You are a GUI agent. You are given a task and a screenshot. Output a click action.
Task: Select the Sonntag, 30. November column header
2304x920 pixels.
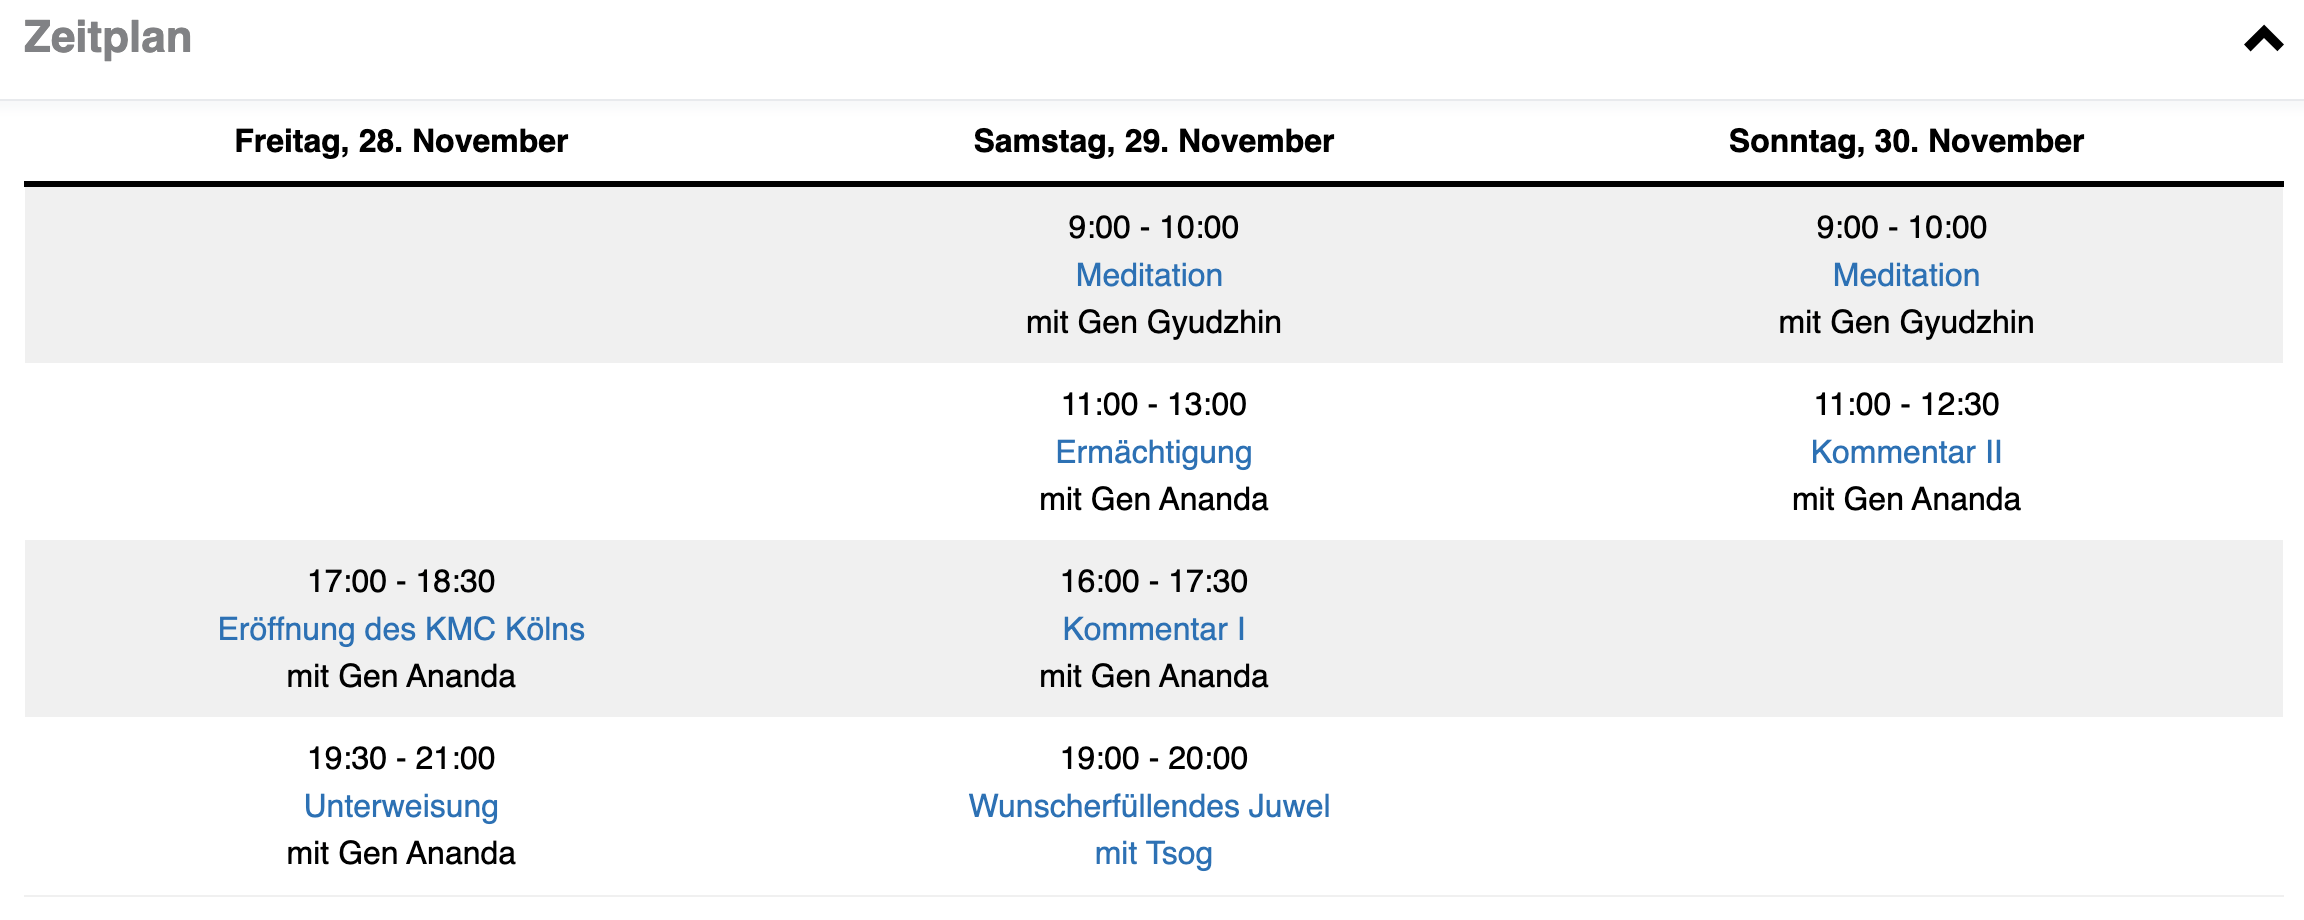point(1906,141)
